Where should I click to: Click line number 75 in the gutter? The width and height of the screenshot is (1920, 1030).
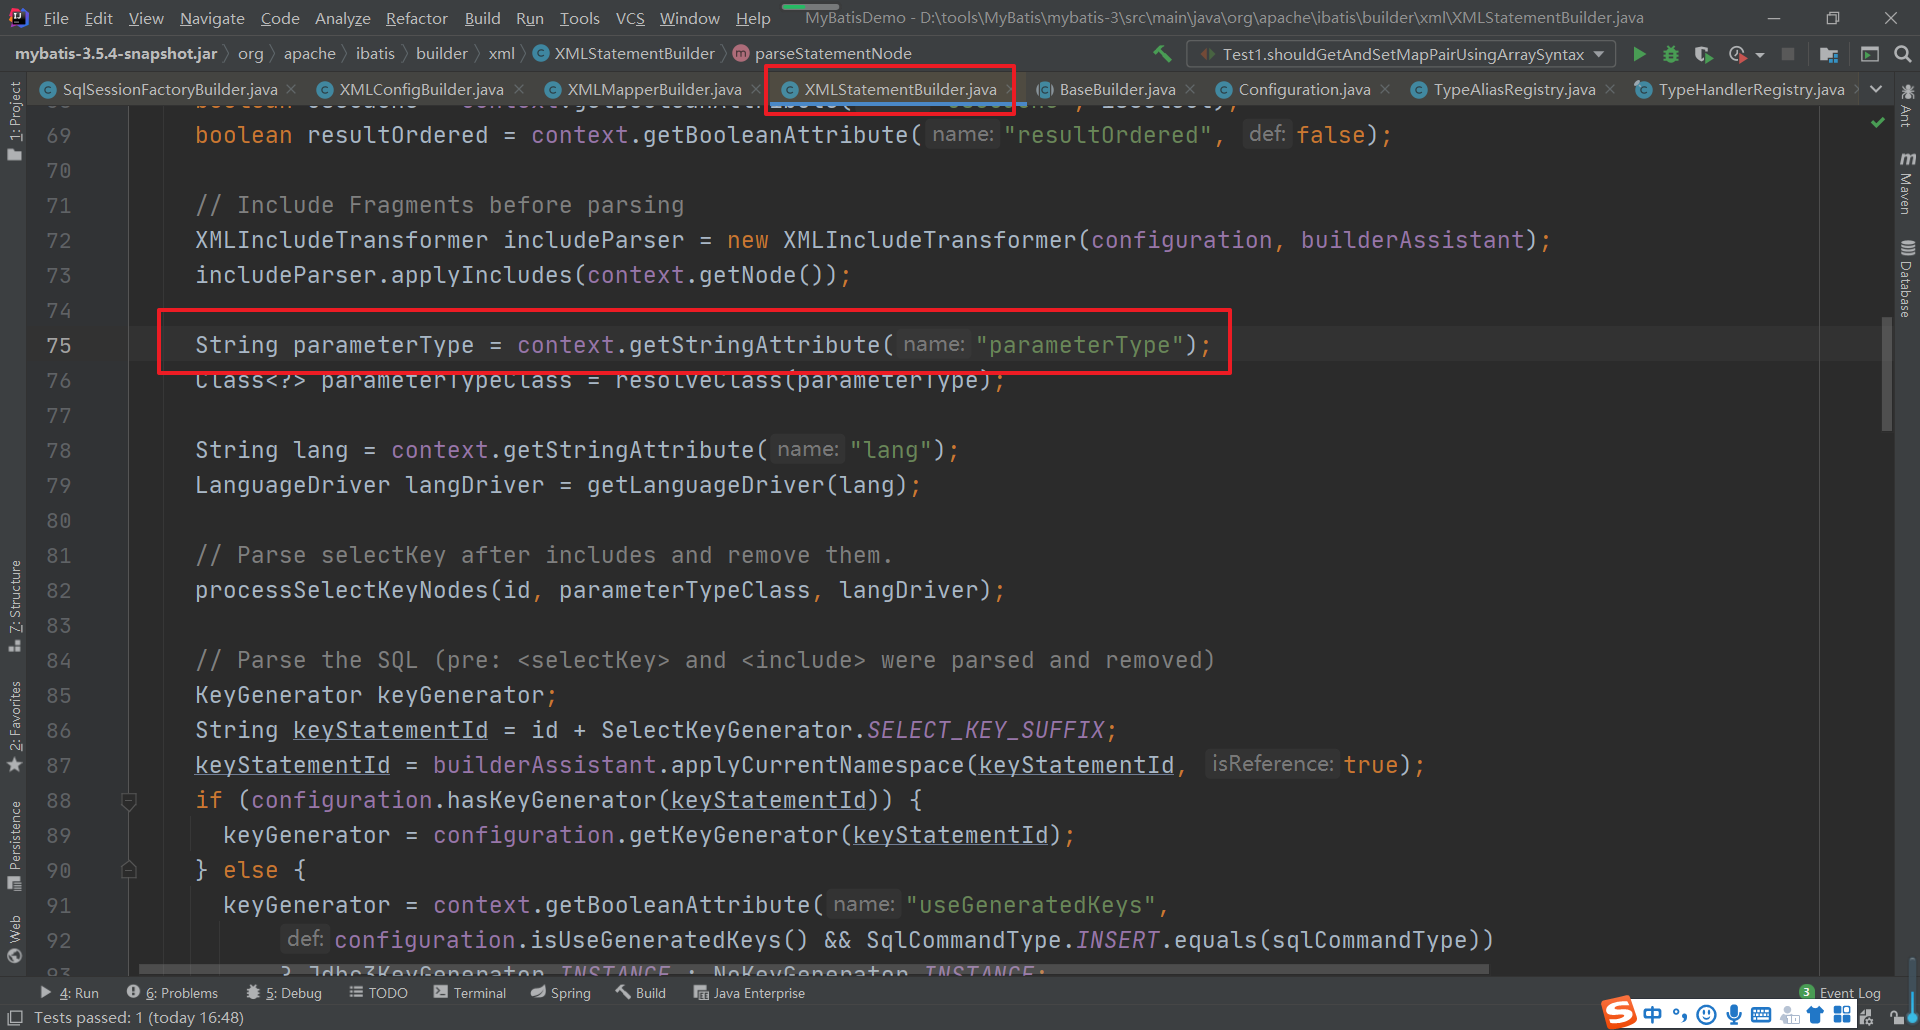point(59,345)
